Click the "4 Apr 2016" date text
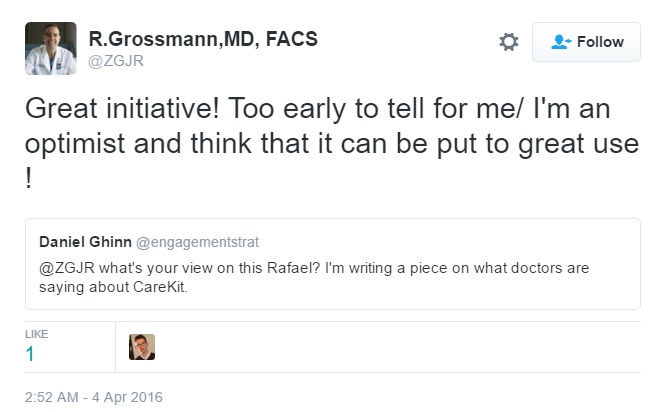 [127, 397]
